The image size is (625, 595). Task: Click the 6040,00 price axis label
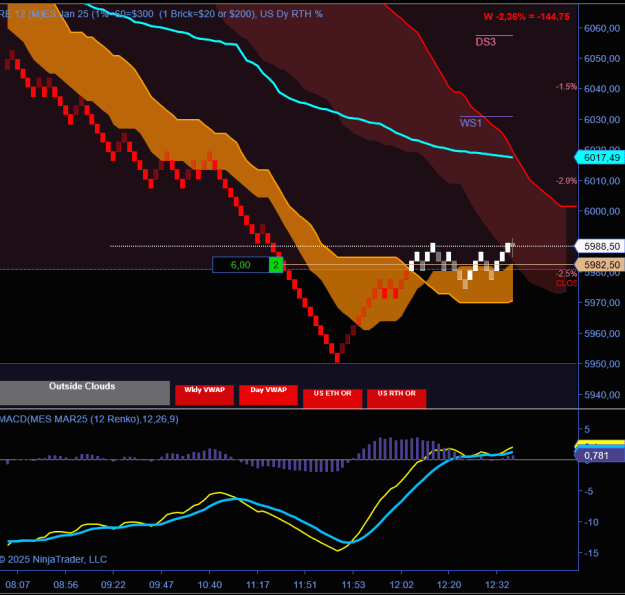602,89
